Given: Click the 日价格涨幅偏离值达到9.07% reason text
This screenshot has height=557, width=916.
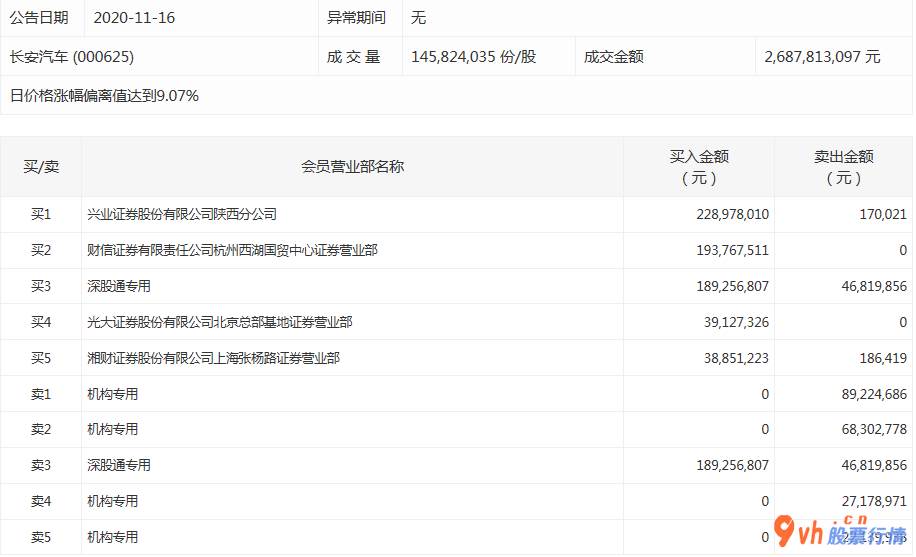Looking at the screenshot, I should (105, 95).
